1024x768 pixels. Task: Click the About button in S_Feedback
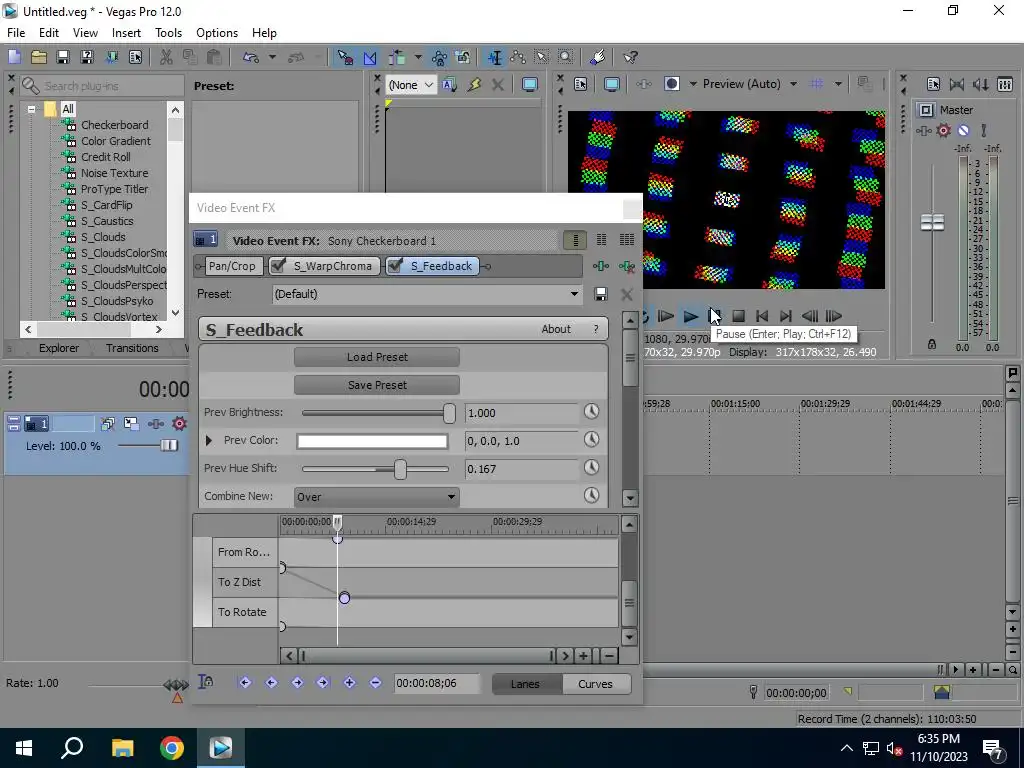tap(556, 329)
